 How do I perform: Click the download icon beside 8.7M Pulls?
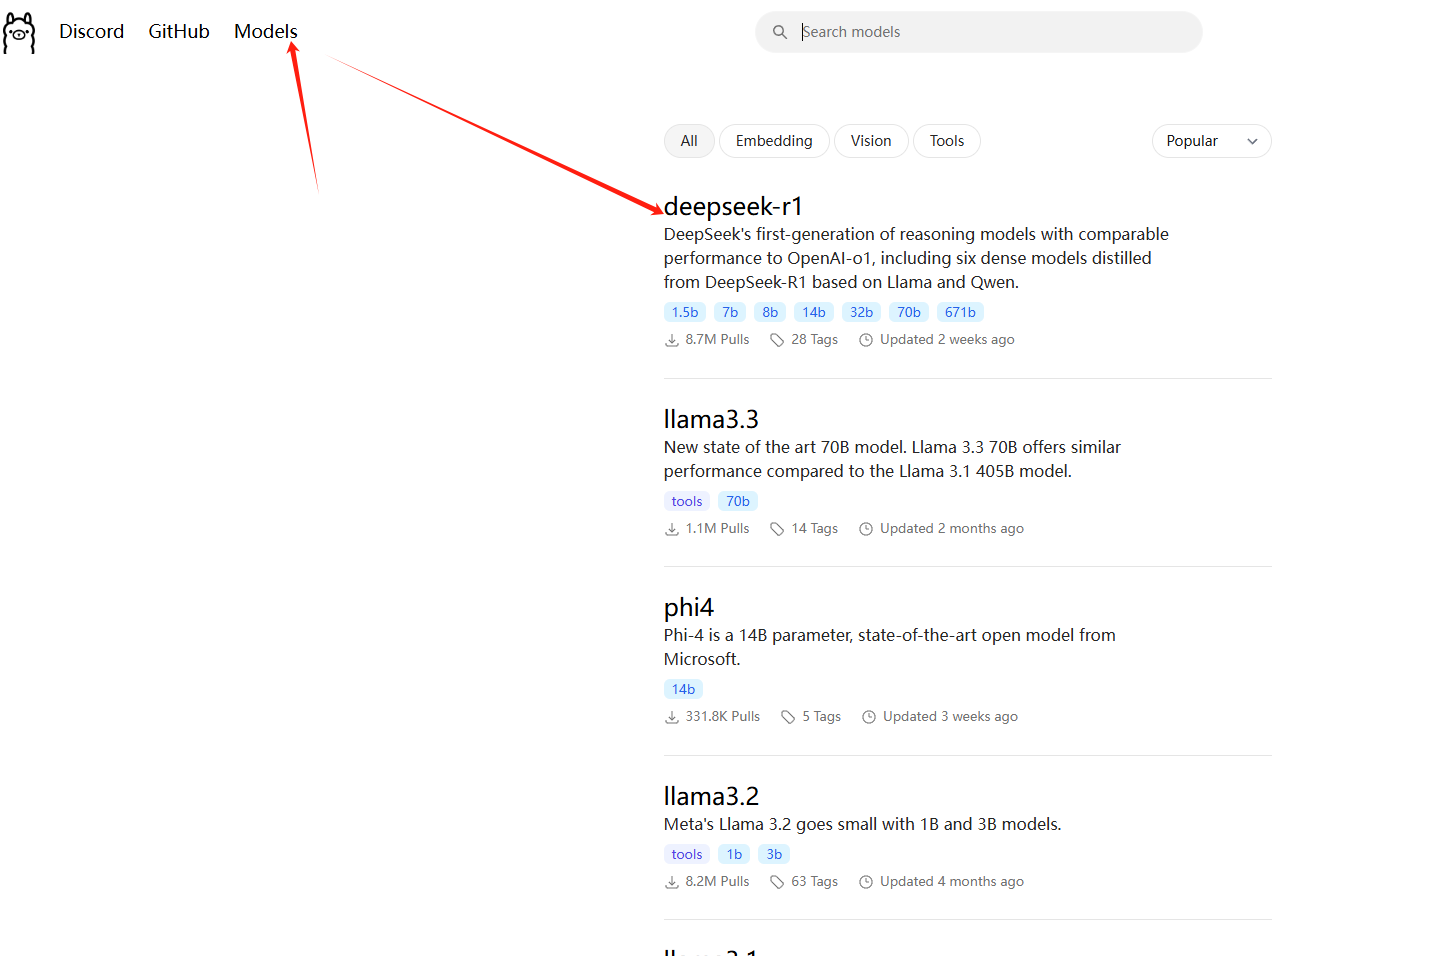coord(672,340)
